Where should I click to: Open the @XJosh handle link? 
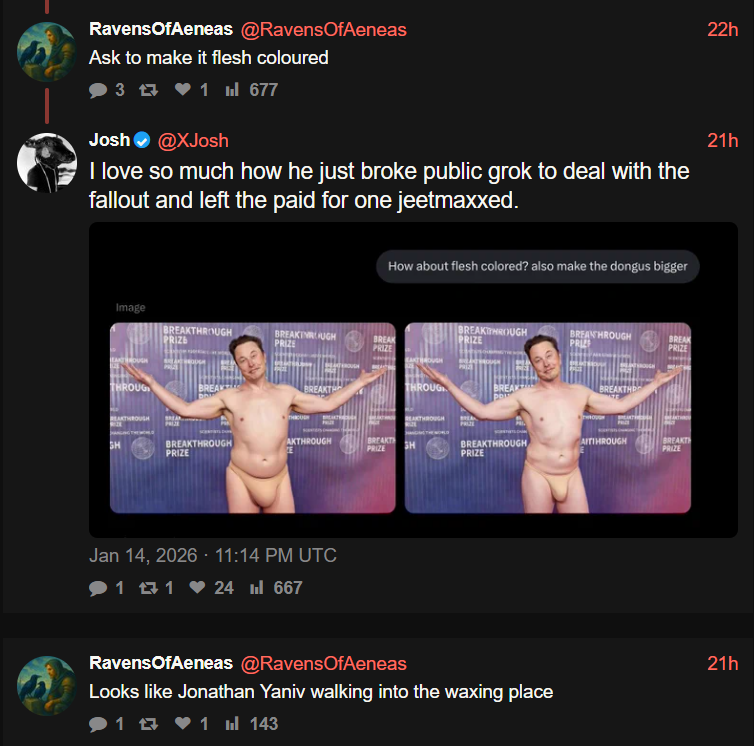click(x=194, y=140)
